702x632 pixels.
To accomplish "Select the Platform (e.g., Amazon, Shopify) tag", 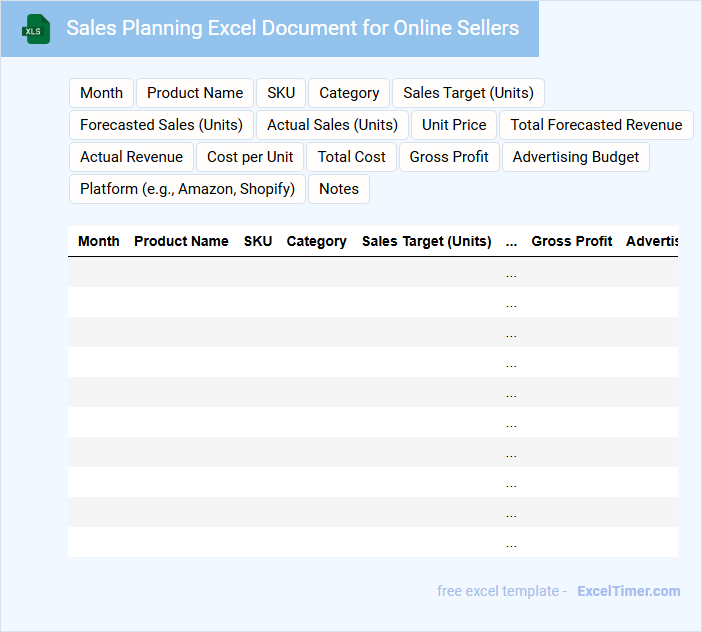I will click(x=187, y=189).
